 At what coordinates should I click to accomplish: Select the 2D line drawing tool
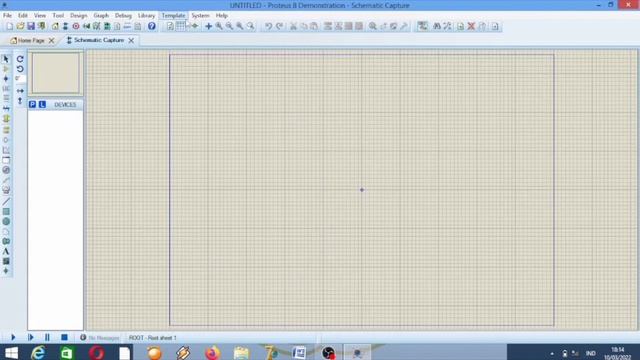click(x=6, y=202)
